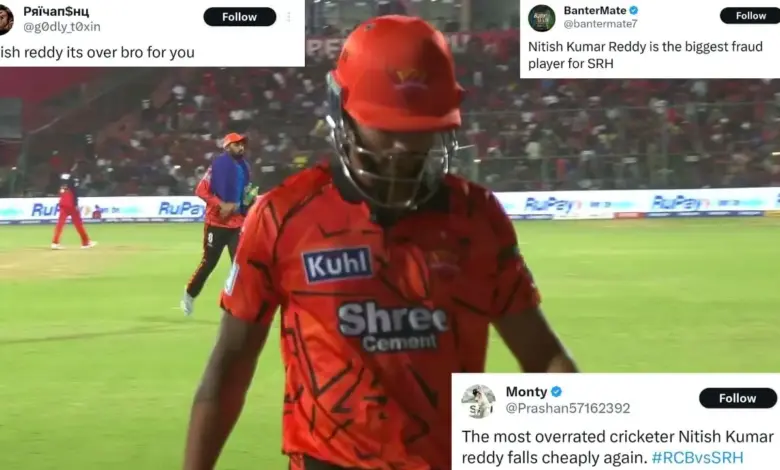Open the three-dot menu on first tweet

[x=289, y=17]
